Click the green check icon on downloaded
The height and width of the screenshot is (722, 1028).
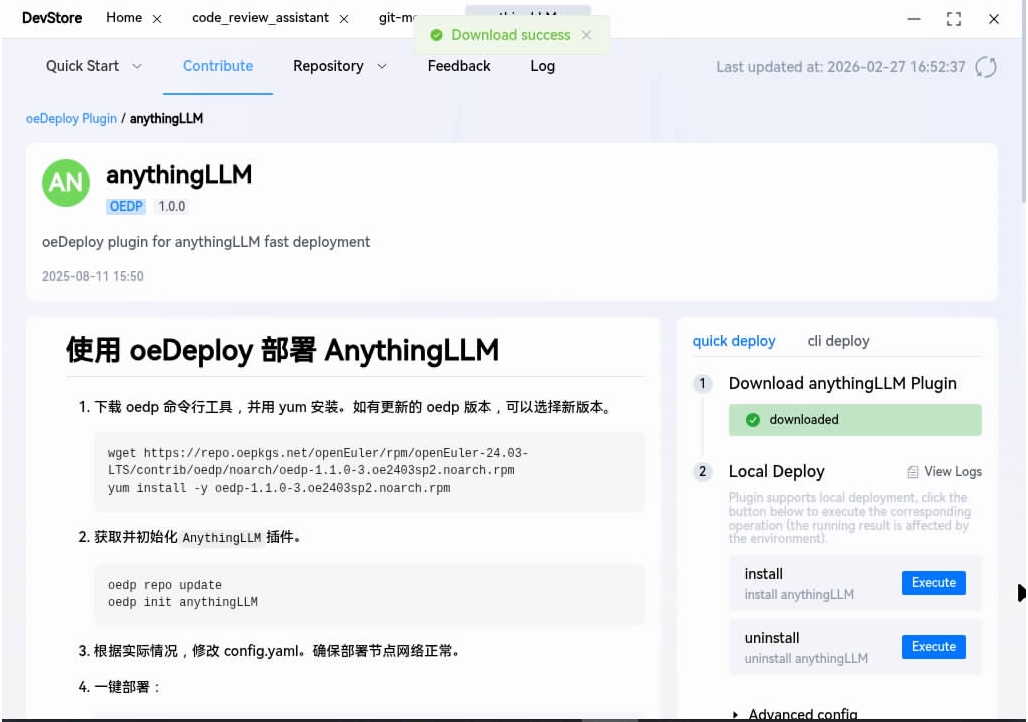click(x=753, y=420)
